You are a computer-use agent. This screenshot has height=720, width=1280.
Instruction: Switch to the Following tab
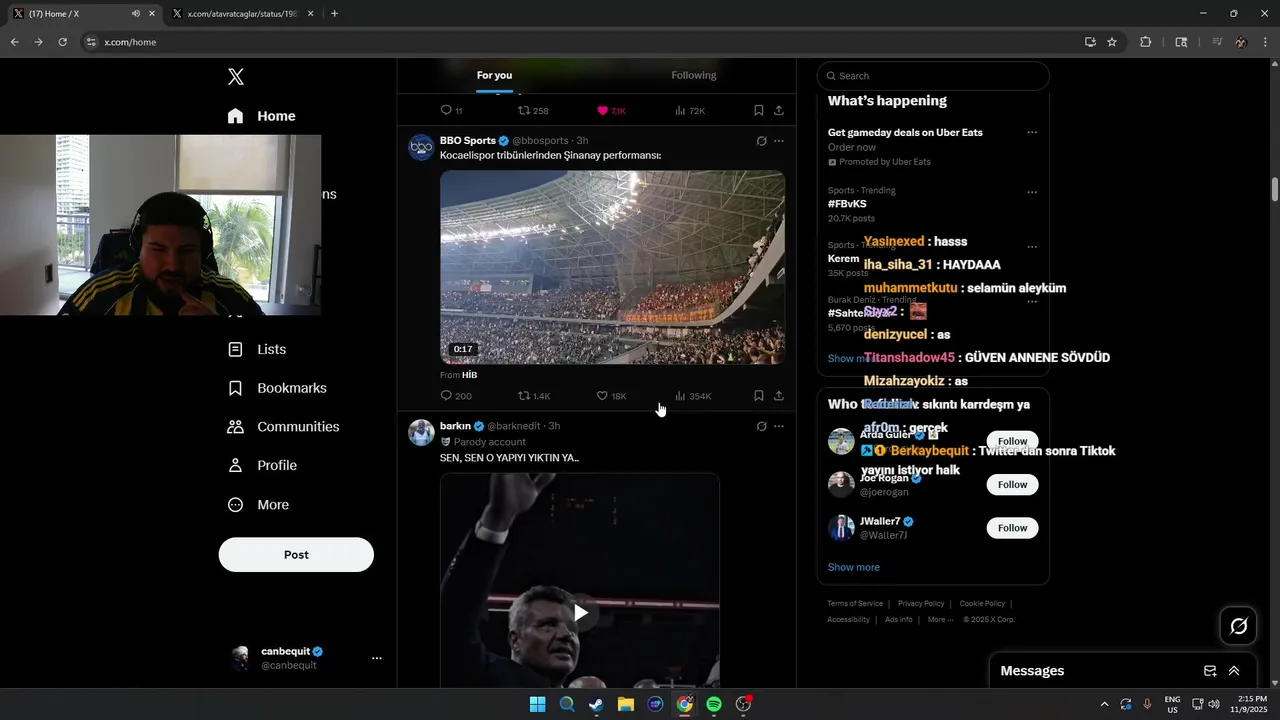pyautogui.click(x=694, y=76)
